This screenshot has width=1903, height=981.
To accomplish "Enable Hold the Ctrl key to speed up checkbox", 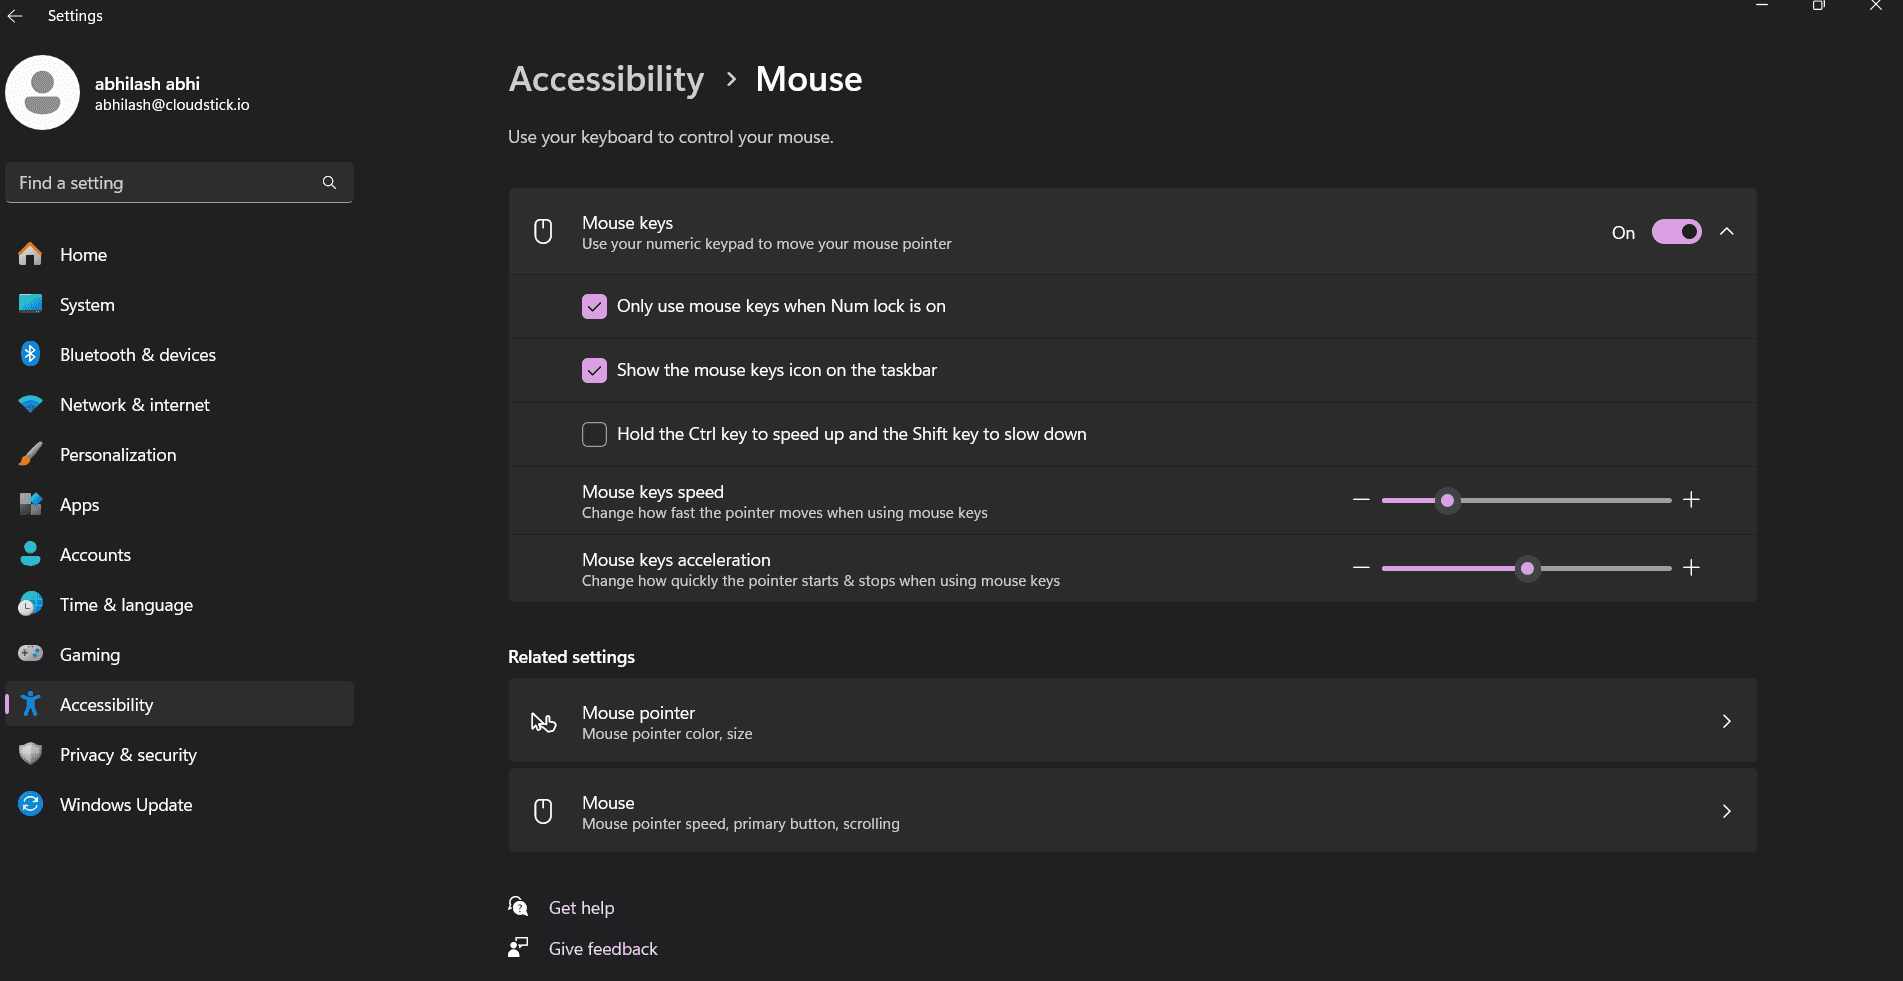I will pyautogui.click(x=594, y=434).
